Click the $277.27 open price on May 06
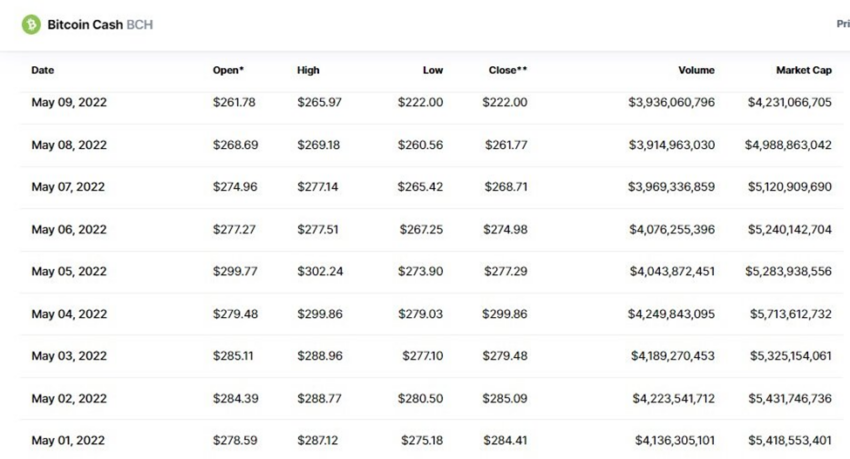The image size is (850, 459). (234, 230)
